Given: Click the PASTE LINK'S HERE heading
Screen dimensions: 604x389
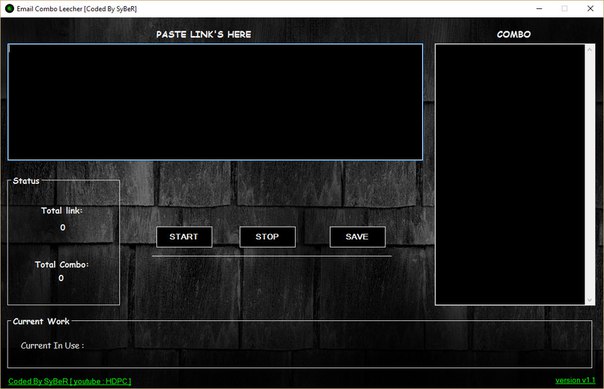Looking at the screenshot, I should click(x=204, y=34).
